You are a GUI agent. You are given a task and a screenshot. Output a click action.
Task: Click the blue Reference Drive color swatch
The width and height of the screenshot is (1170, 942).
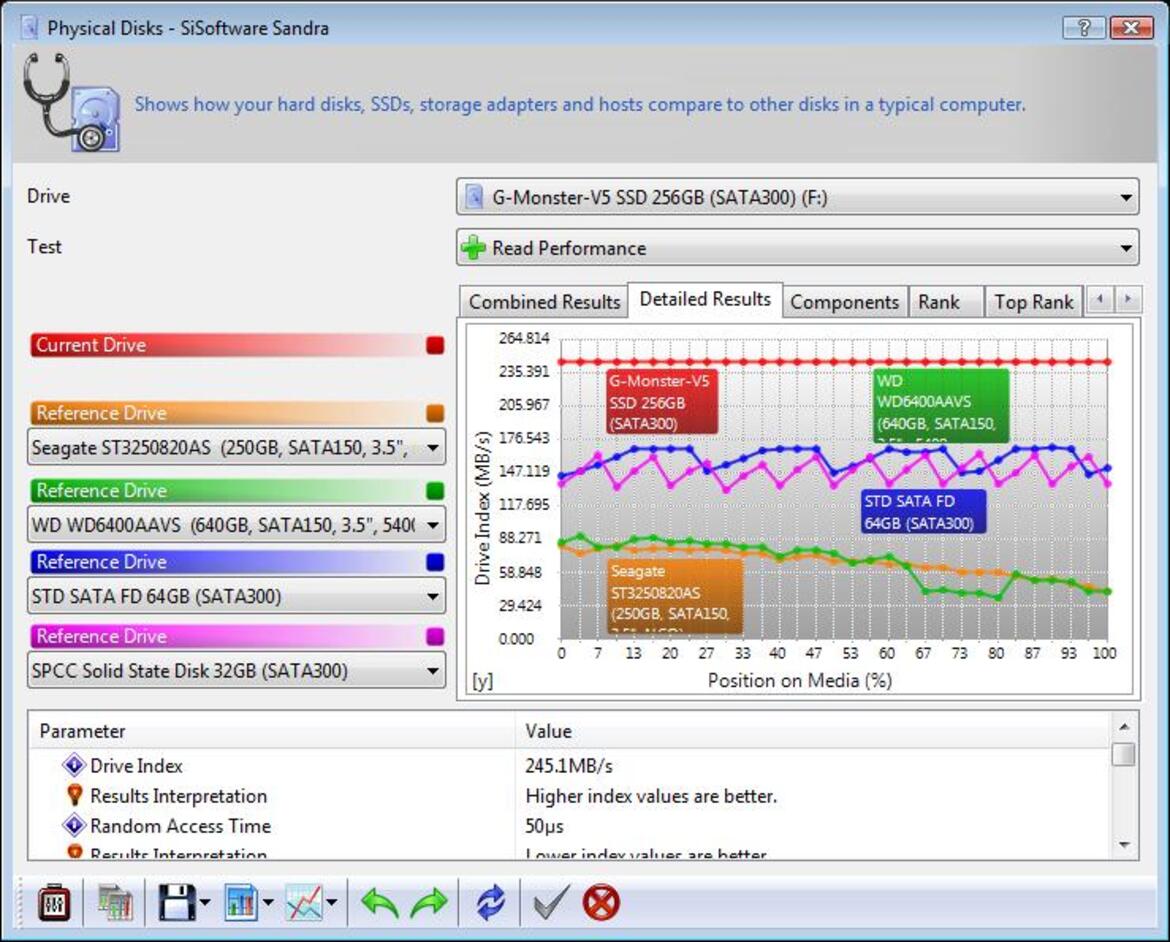[435, 562]
